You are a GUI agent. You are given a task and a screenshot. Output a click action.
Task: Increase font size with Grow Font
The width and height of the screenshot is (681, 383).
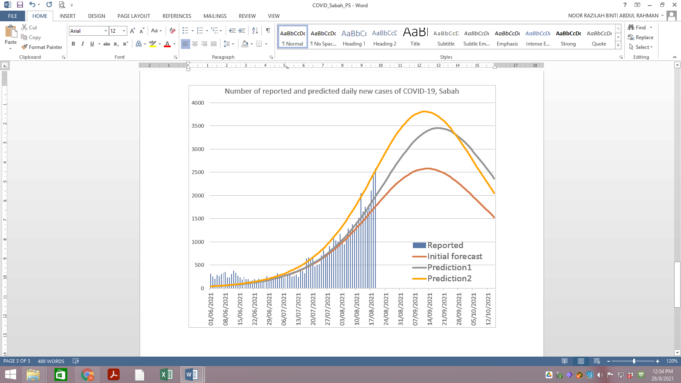(x=132, y=31)
